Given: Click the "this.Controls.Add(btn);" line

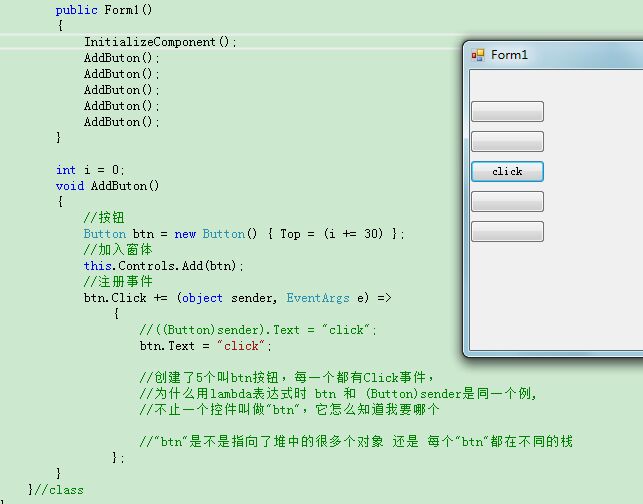Looking at the screenshot, I should click(164, 266).
